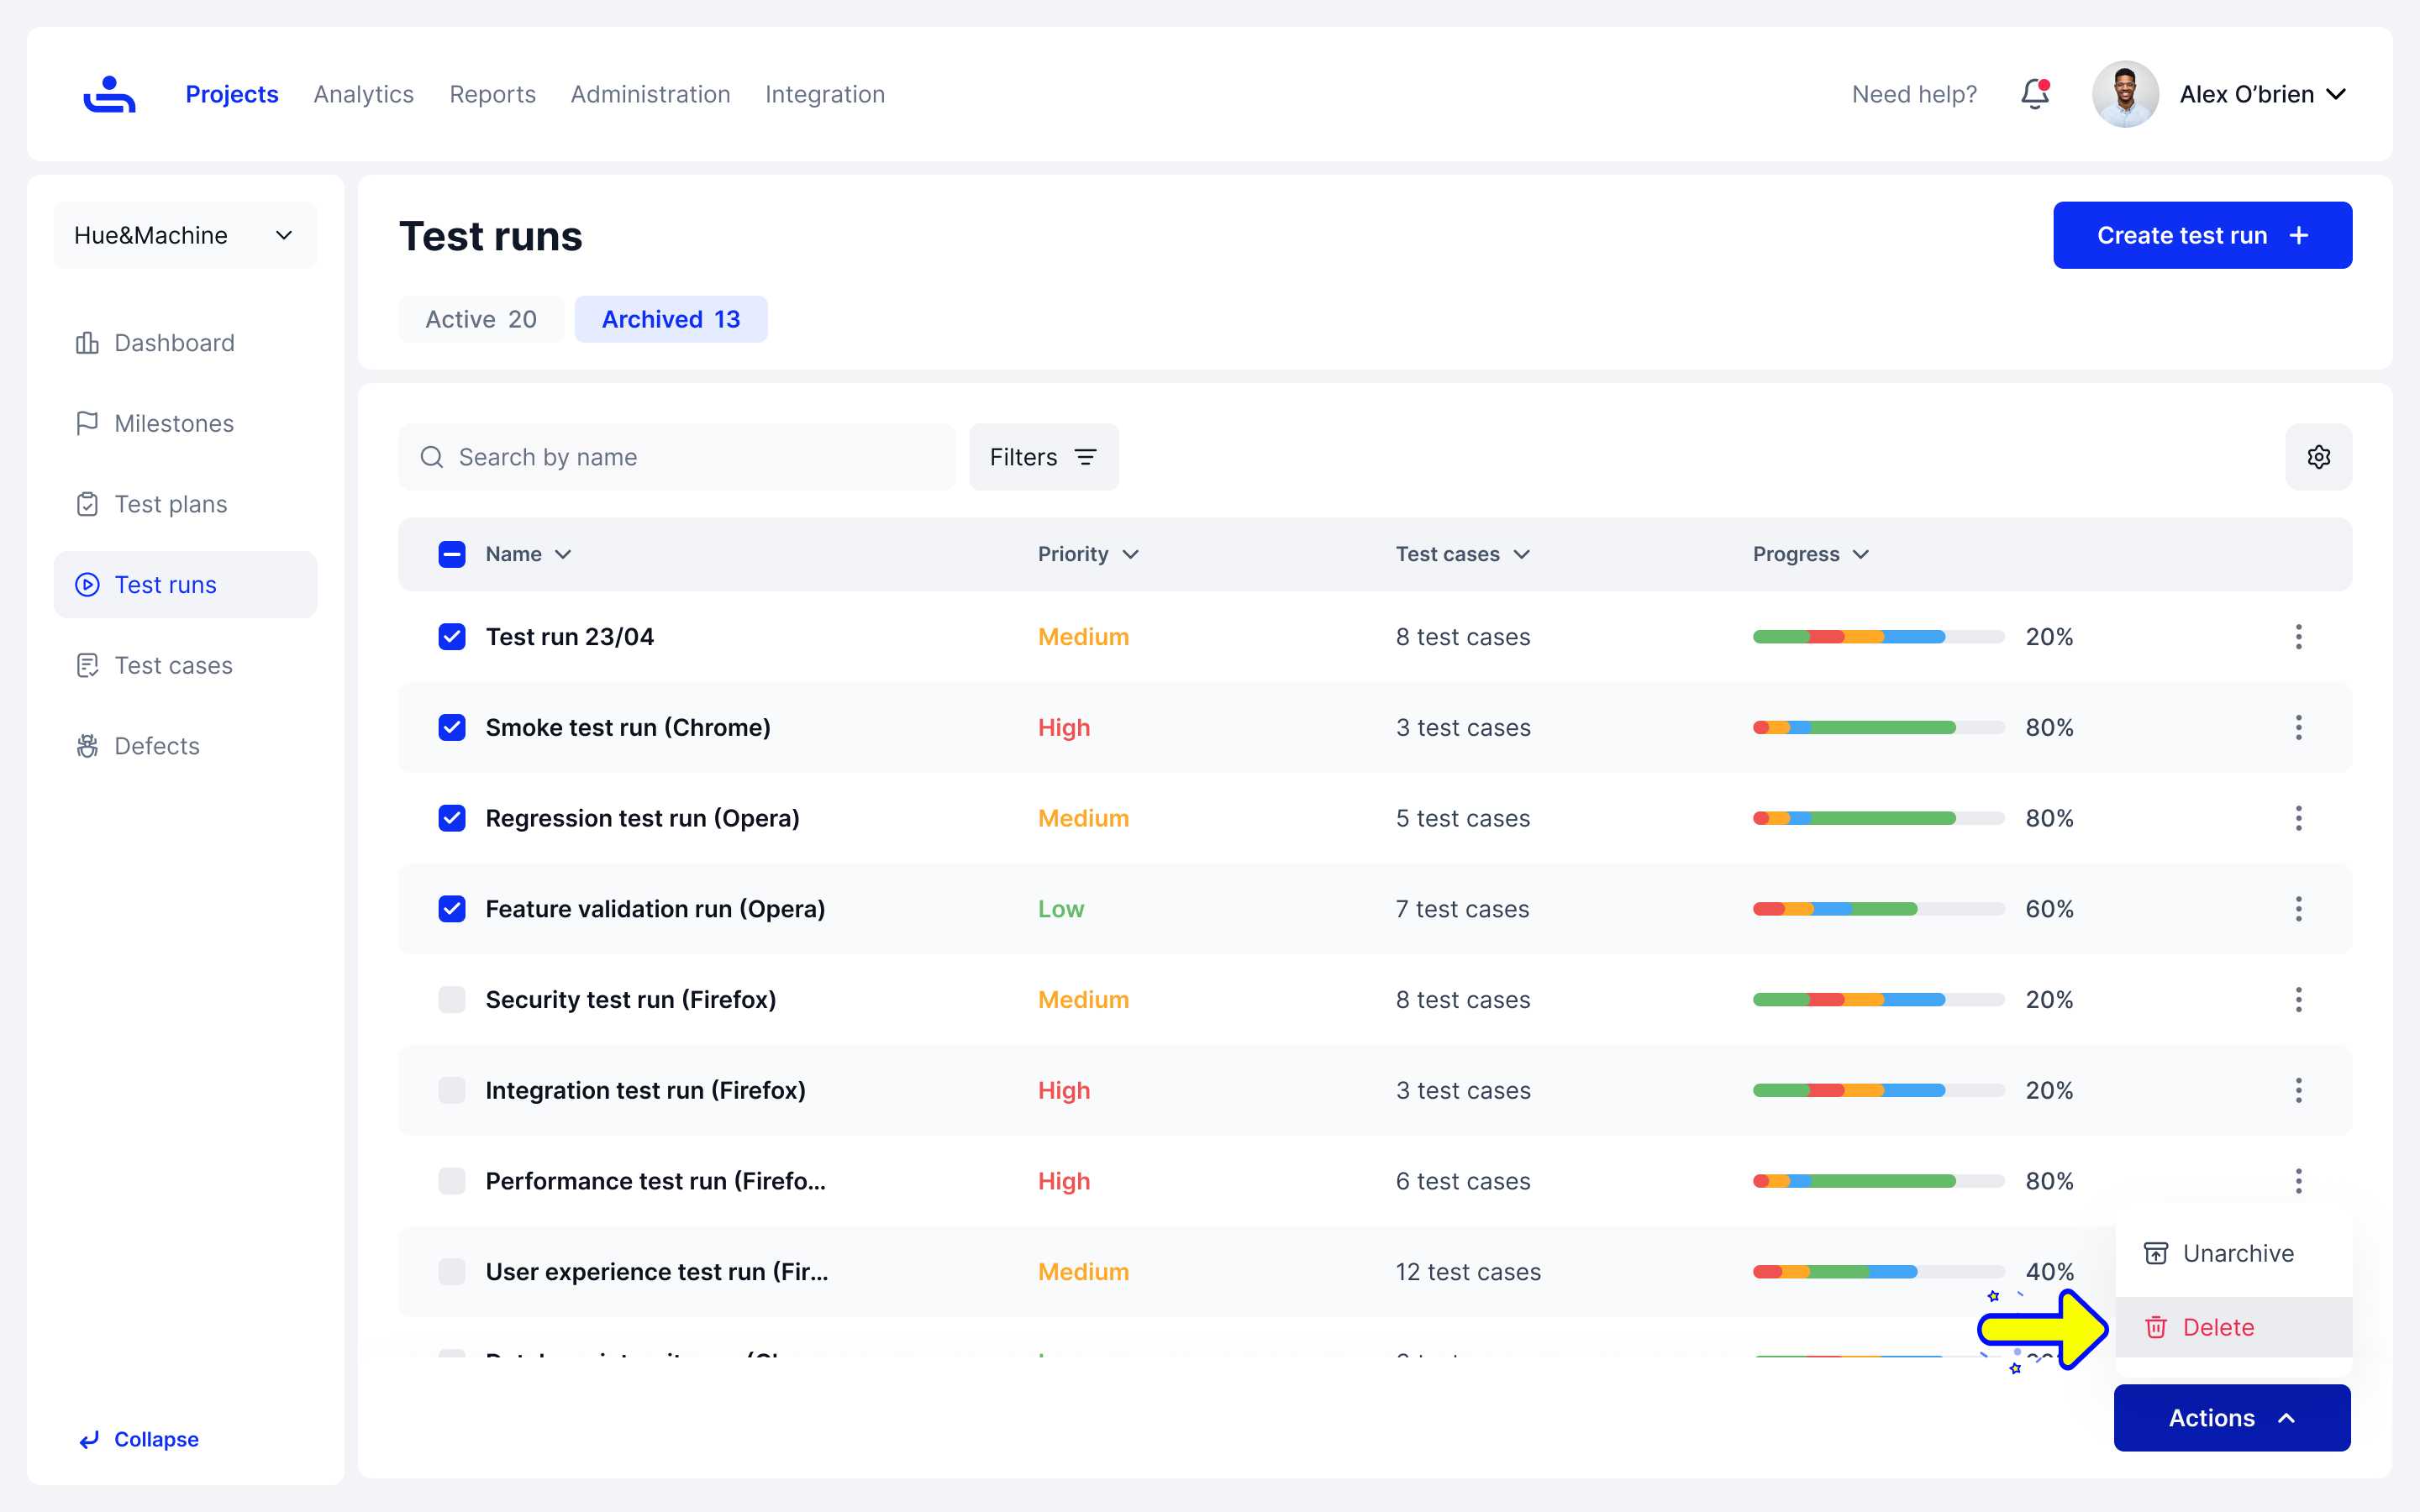The height and width of the screenshot is (1512, 2420).
Task: Click the app logo in header
Action: pyautogui.click(x=109, y=94)
